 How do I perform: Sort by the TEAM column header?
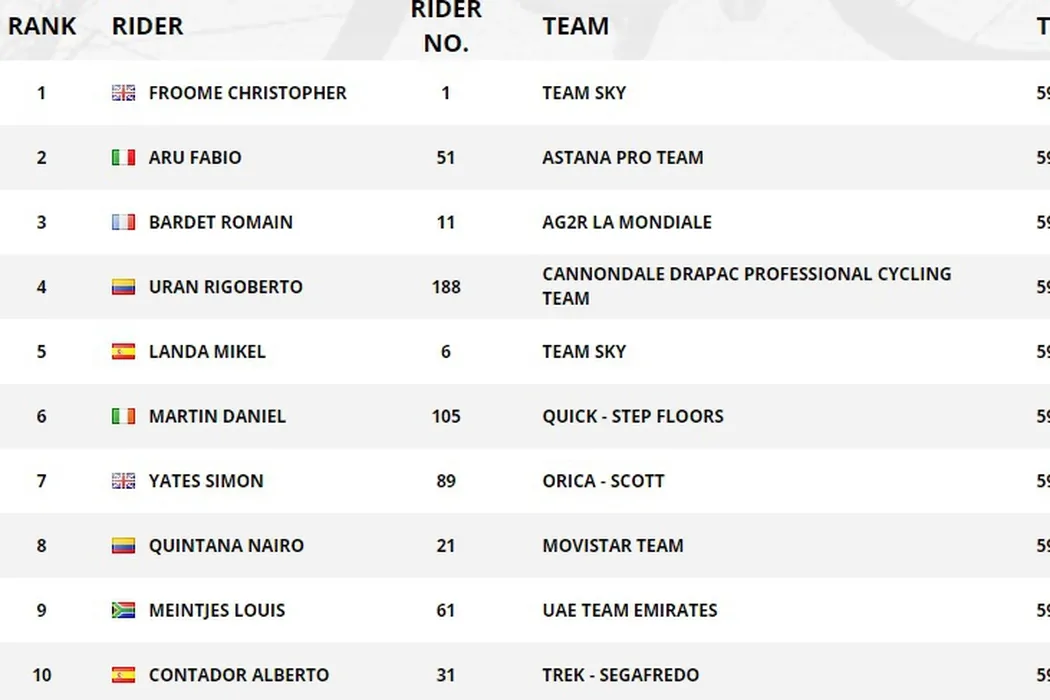coord(576,27)
